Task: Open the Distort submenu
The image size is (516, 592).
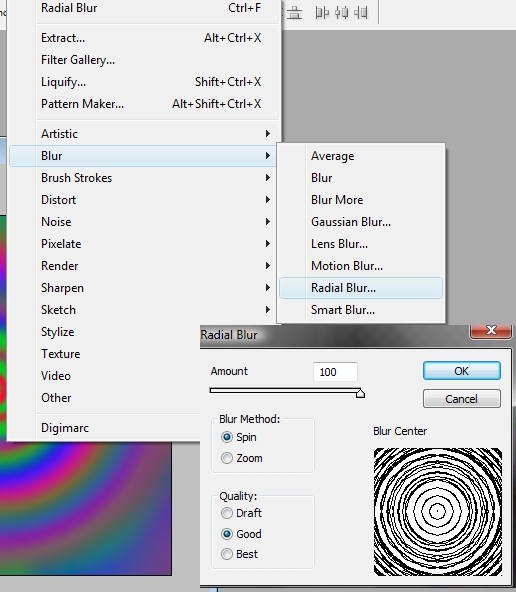Action: click(x=143, y=199)
